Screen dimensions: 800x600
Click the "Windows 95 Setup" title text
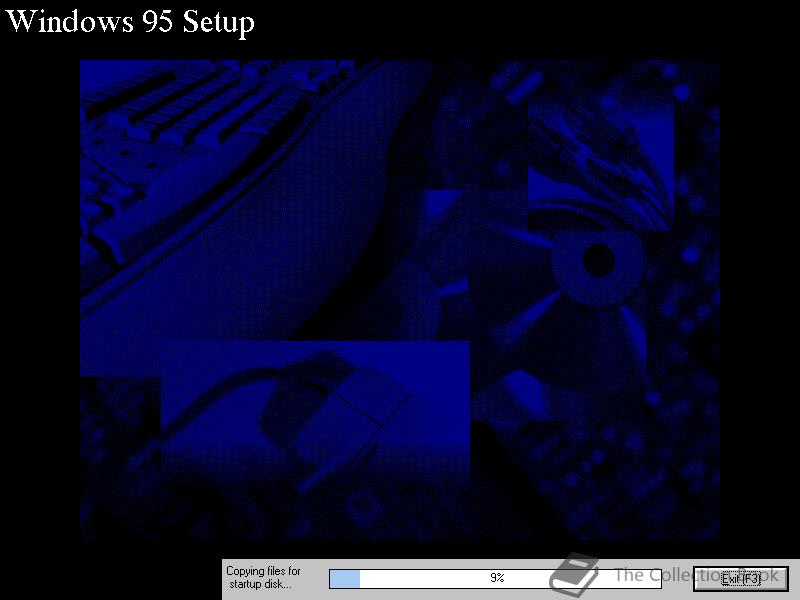[130, 22]
